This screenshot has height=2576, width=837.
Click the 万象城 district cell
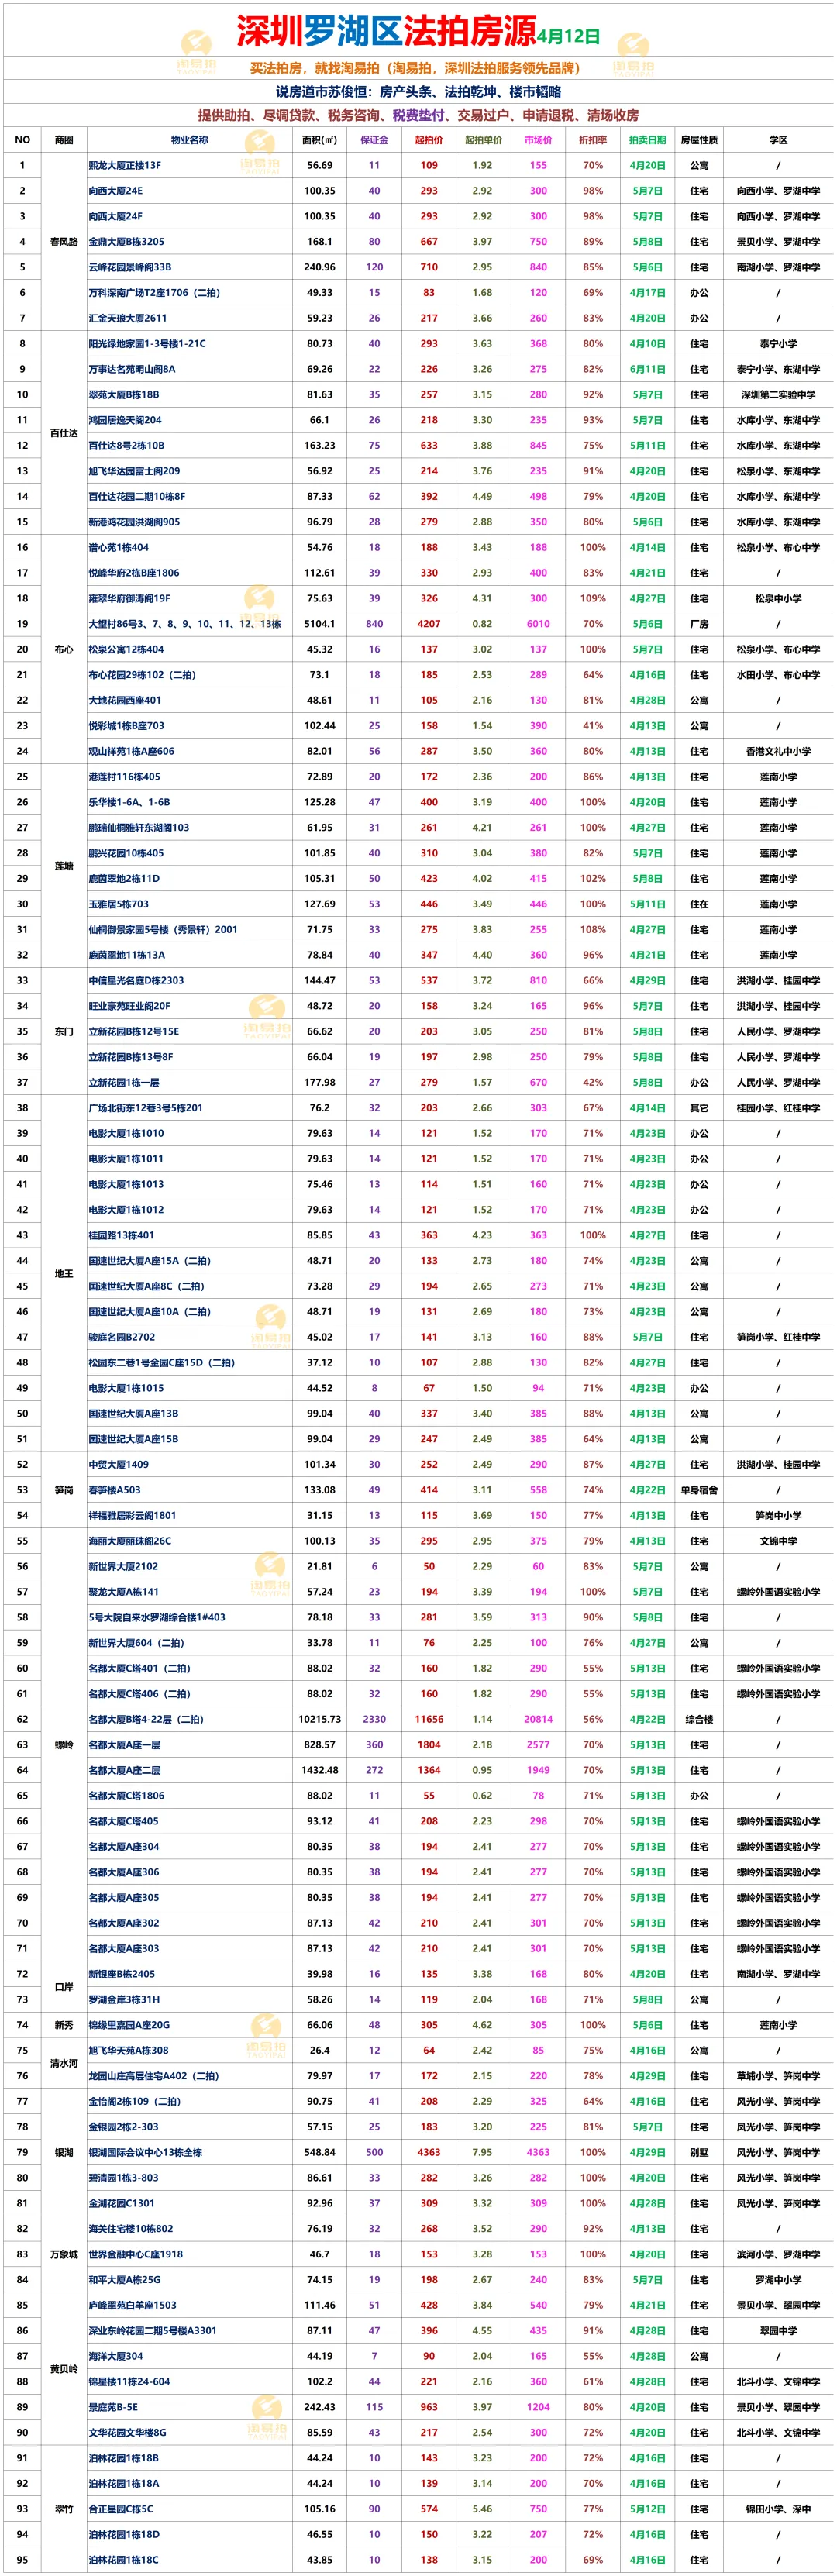pos(64,2254)
